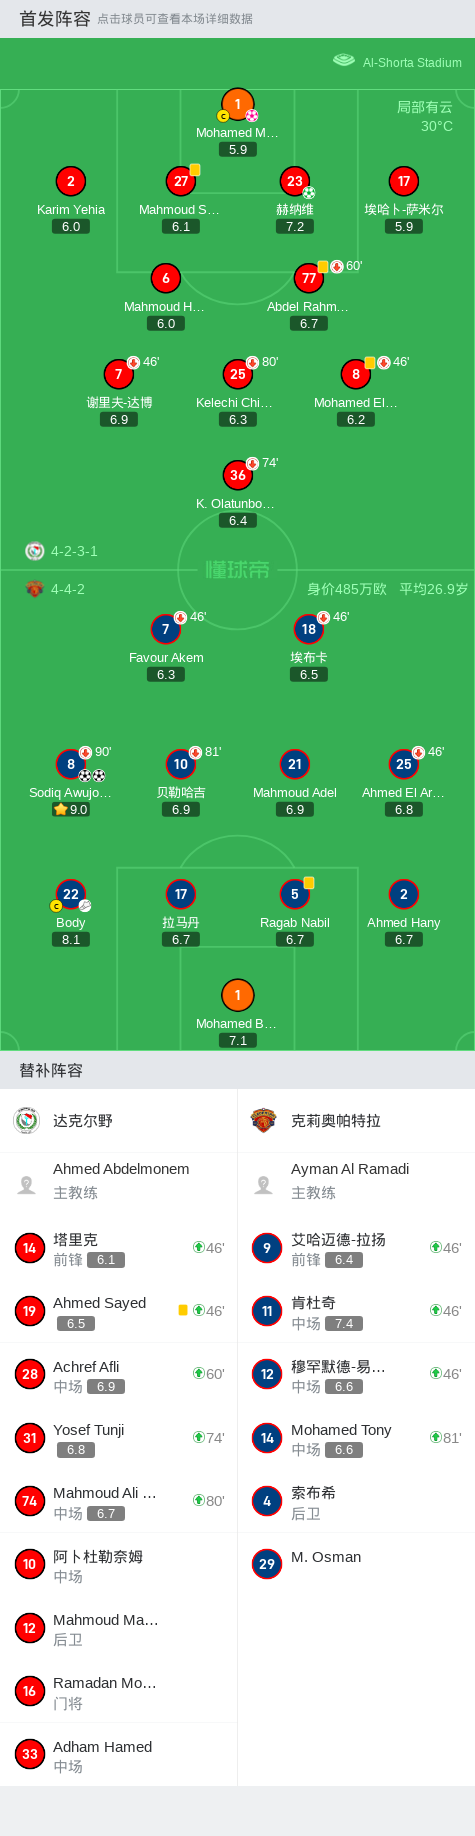Select player 23 赫纳维 jersey circle
Screen dimensions: 475x1836
[294, 181]
